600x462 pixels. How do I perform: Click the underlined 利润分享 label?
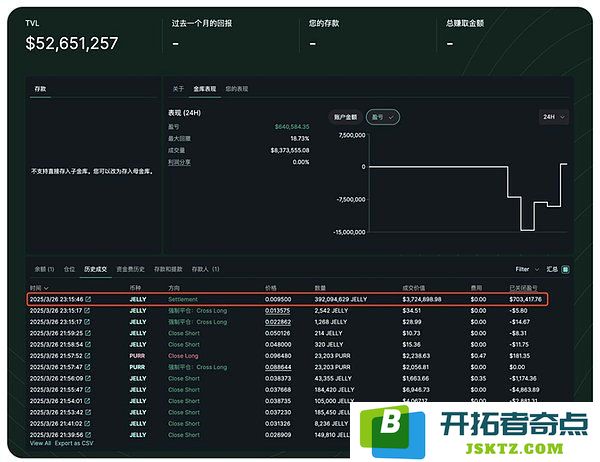[179, 162]
